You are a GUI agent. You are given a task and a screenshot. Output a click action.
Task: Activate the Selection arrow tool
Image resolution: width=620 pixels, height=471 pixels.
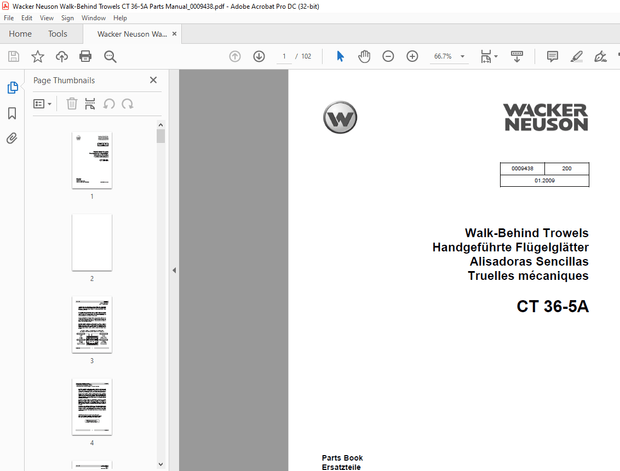pos(340,57)
